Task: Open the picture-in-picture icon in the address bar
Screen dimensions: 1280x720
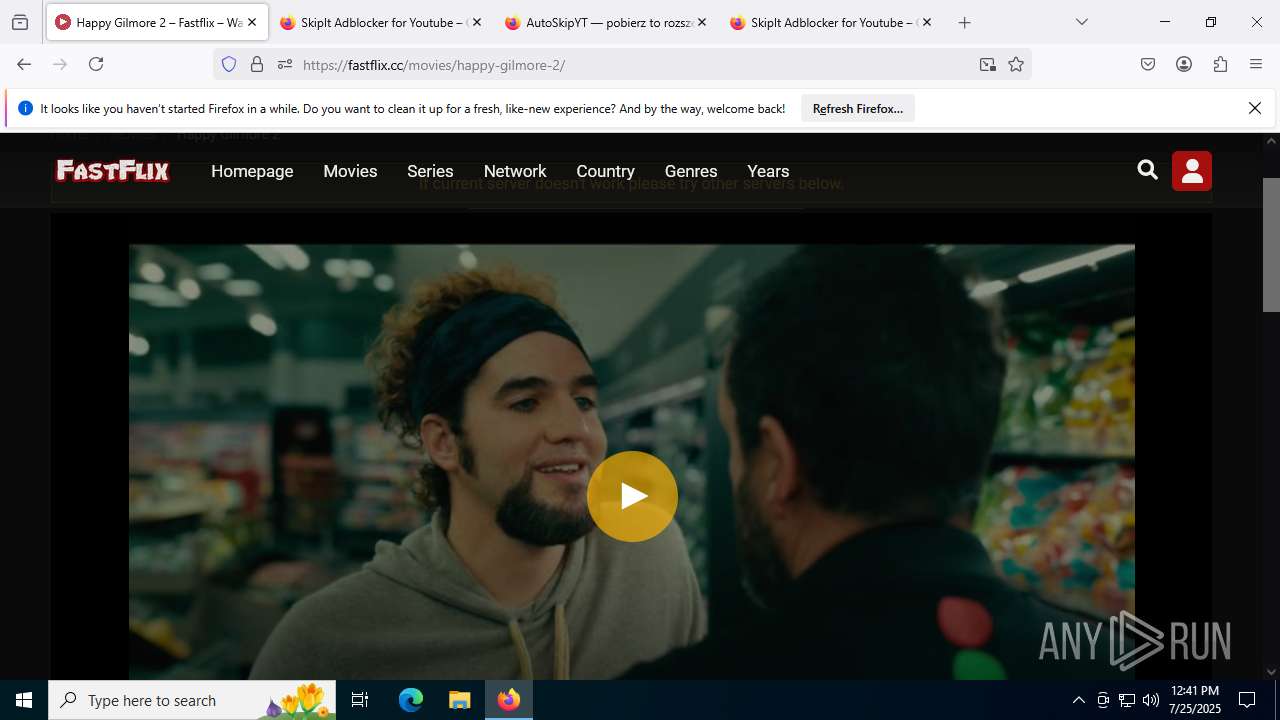Action: tap(987, 64)
